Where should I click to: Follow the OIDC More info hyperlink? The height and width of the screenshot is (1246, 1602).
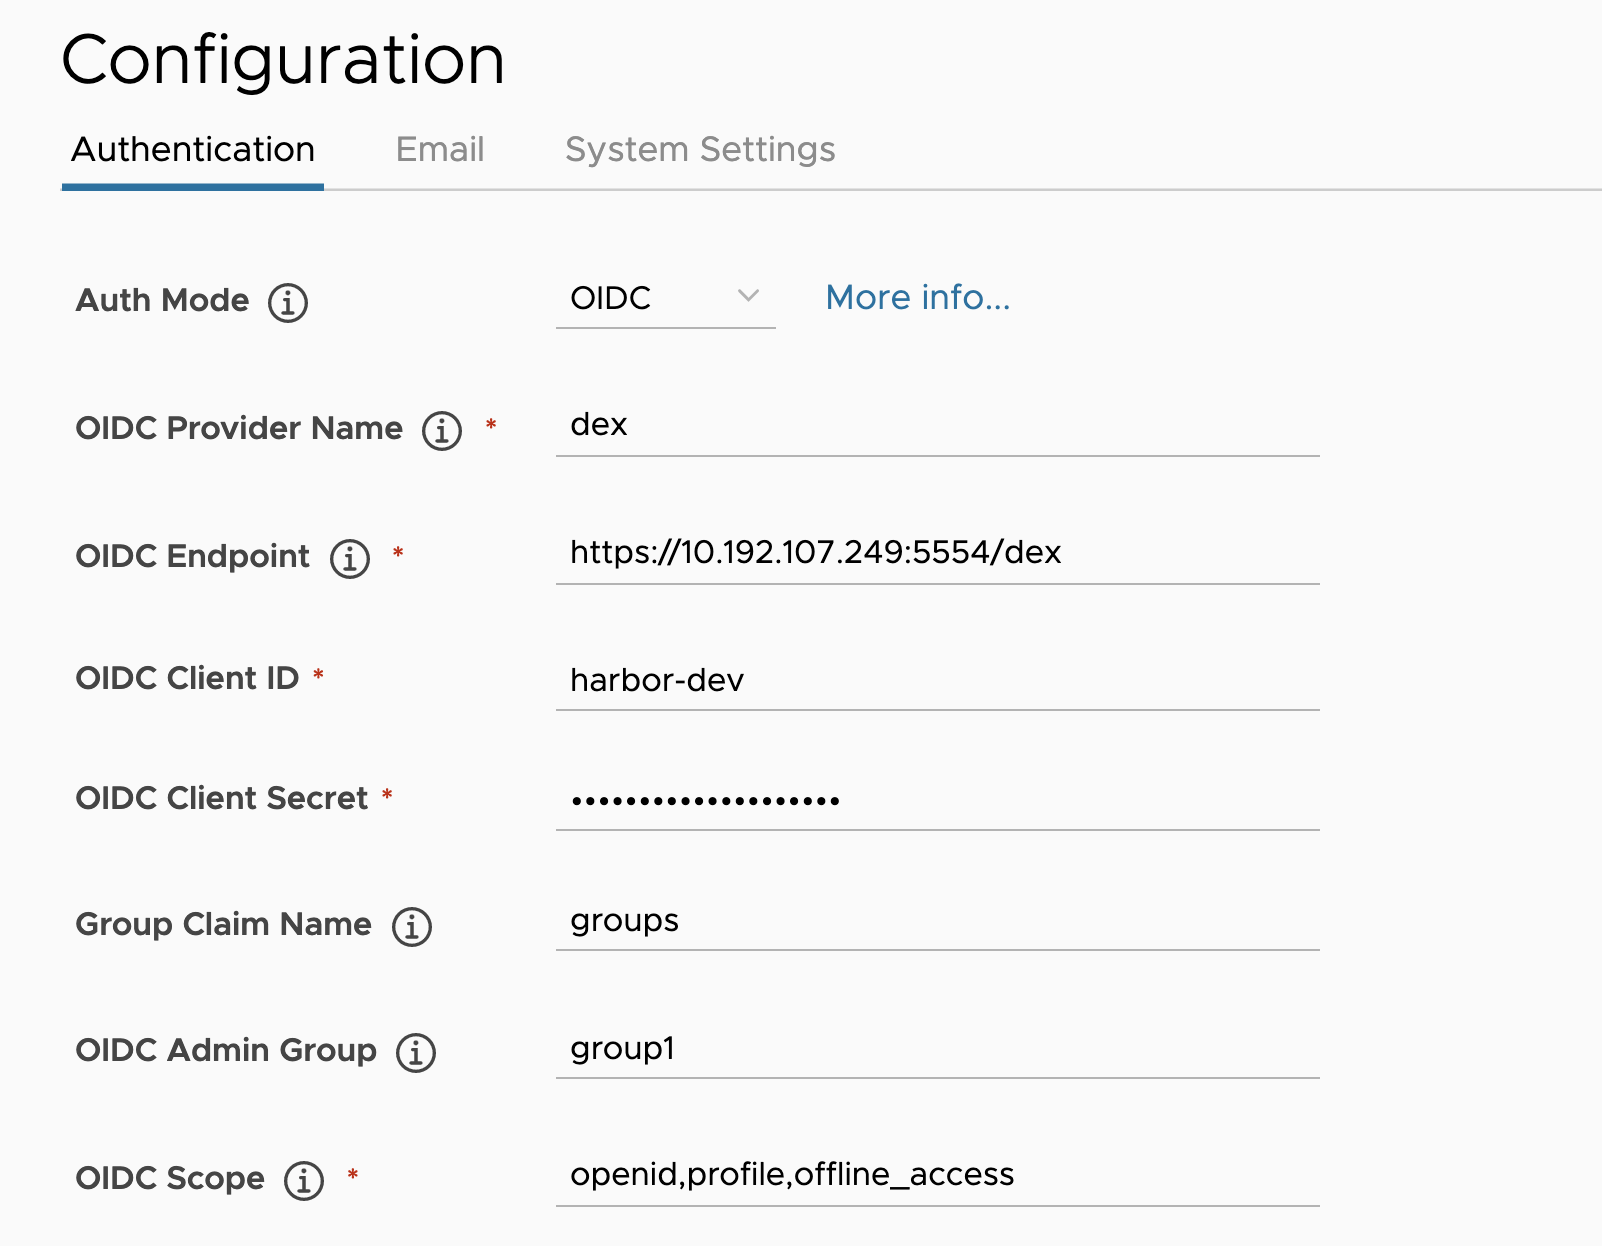[917, 297]
